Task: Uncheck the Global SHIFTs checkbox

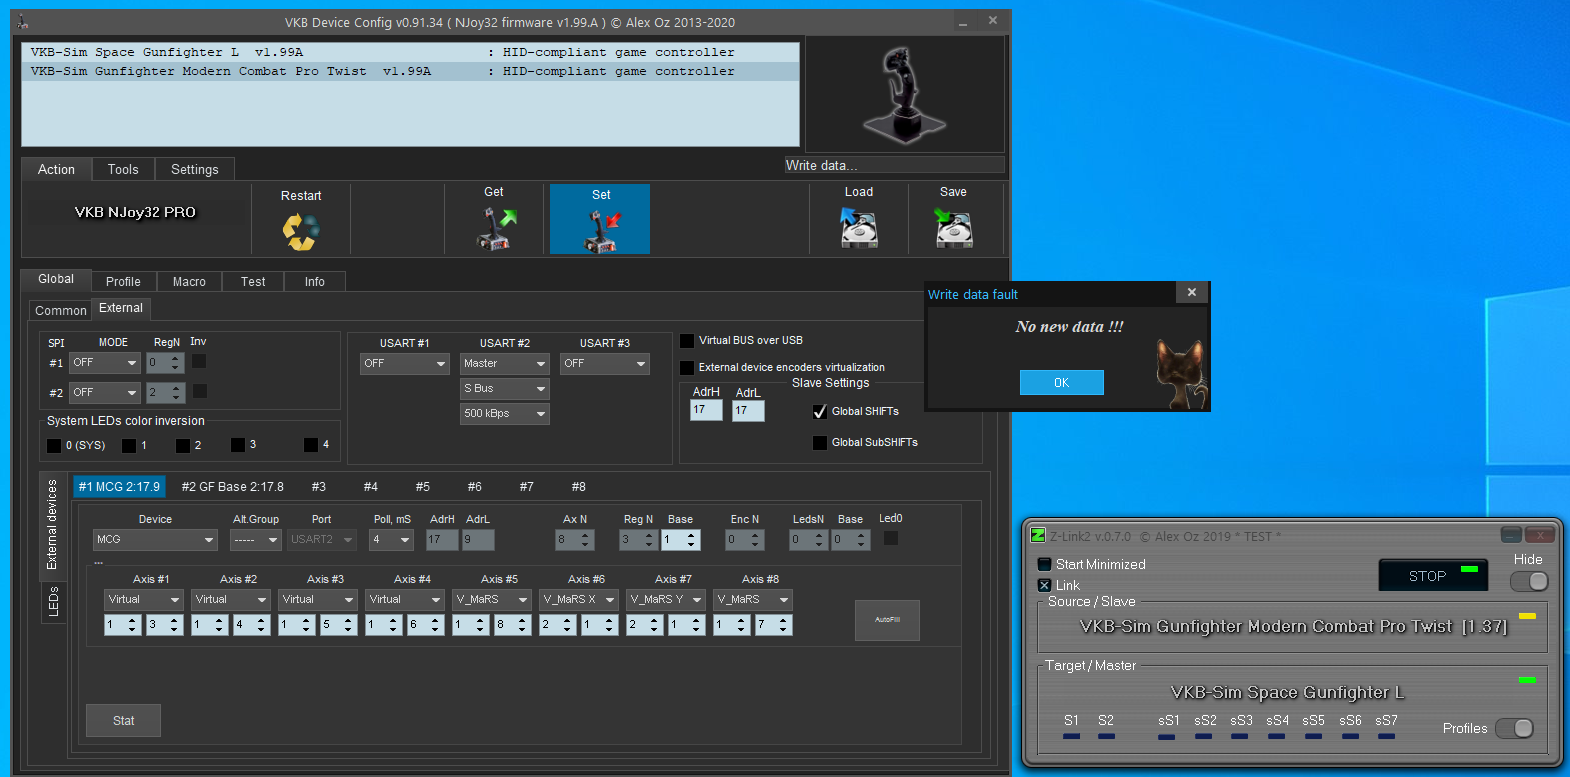Action: [820, 412]
